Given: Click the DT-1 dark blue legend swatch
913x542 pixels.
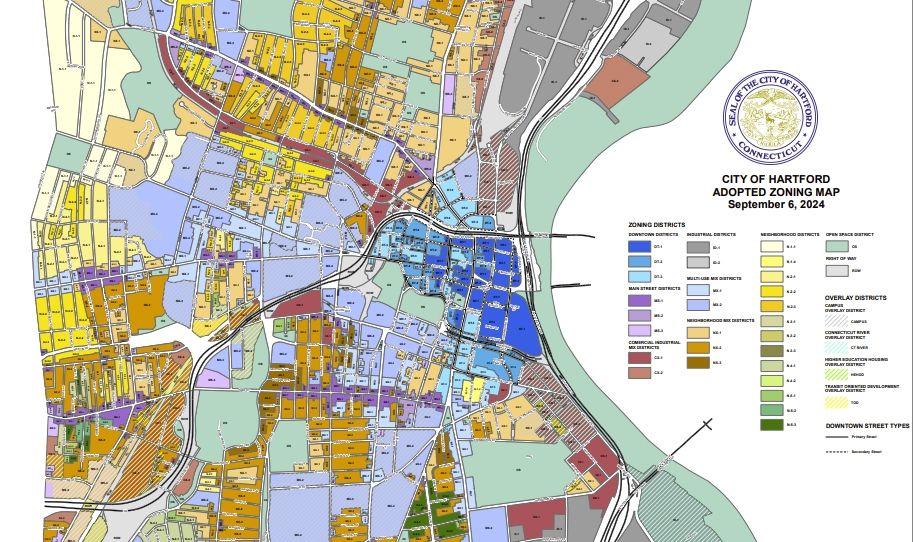Looking at the screenshot, I should coord(639,247).
